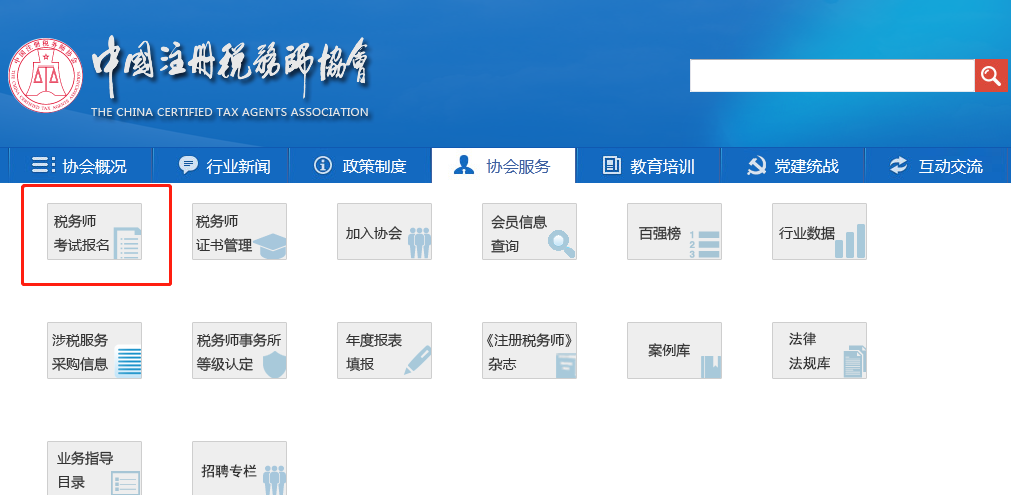Click the people icon in 招聘专栏 tile
This screenshot has width=1011, height=495.
point(275,480)
